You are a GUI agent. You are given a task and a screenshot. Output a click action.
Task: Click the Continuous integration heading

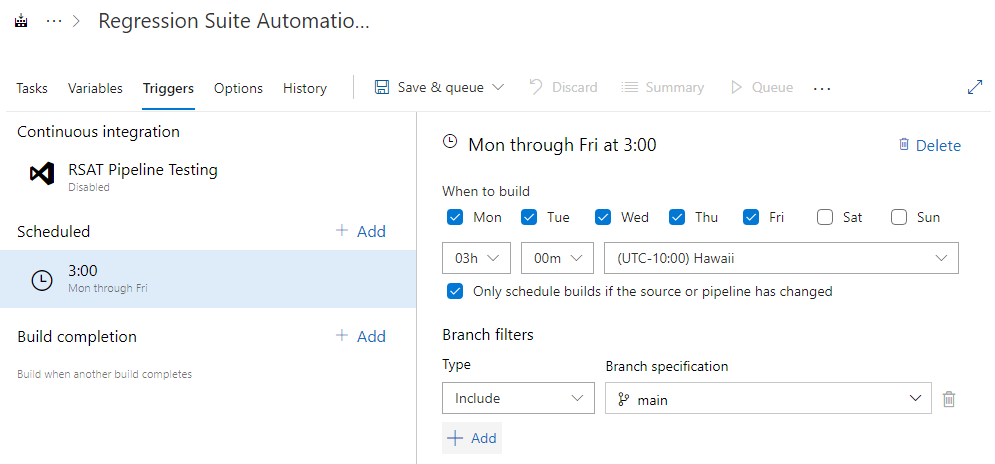pyautogui.click(x=98, y=132)
